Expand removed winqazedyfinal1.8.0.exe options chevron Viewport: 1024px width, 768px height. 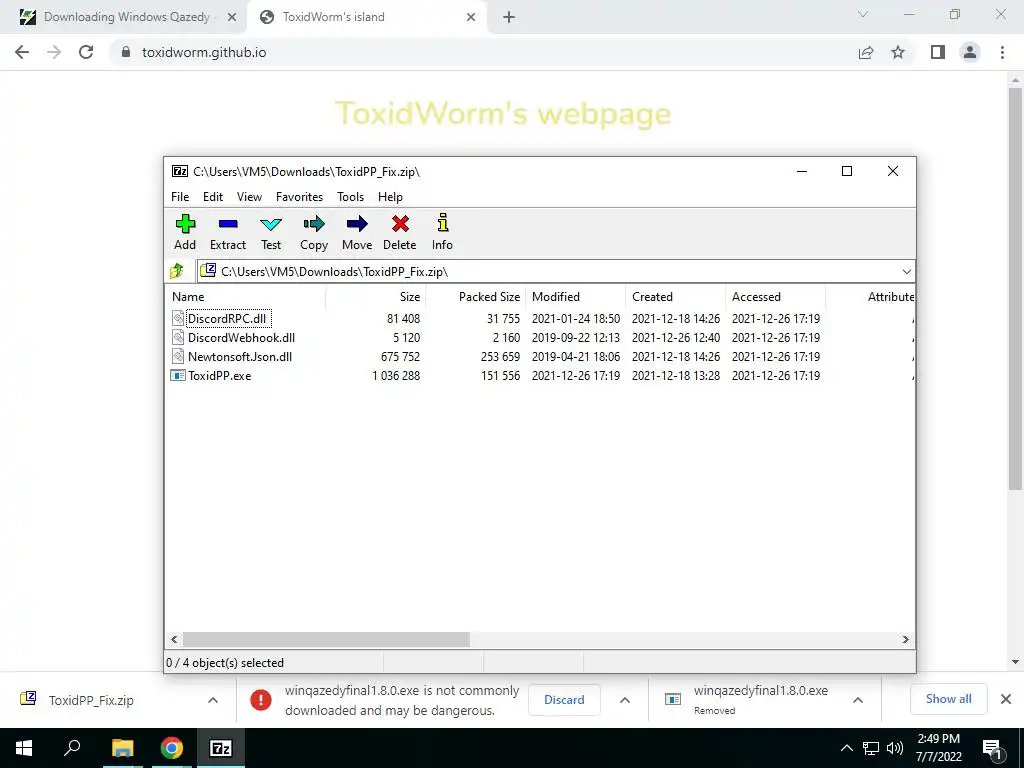coord(858,700)
